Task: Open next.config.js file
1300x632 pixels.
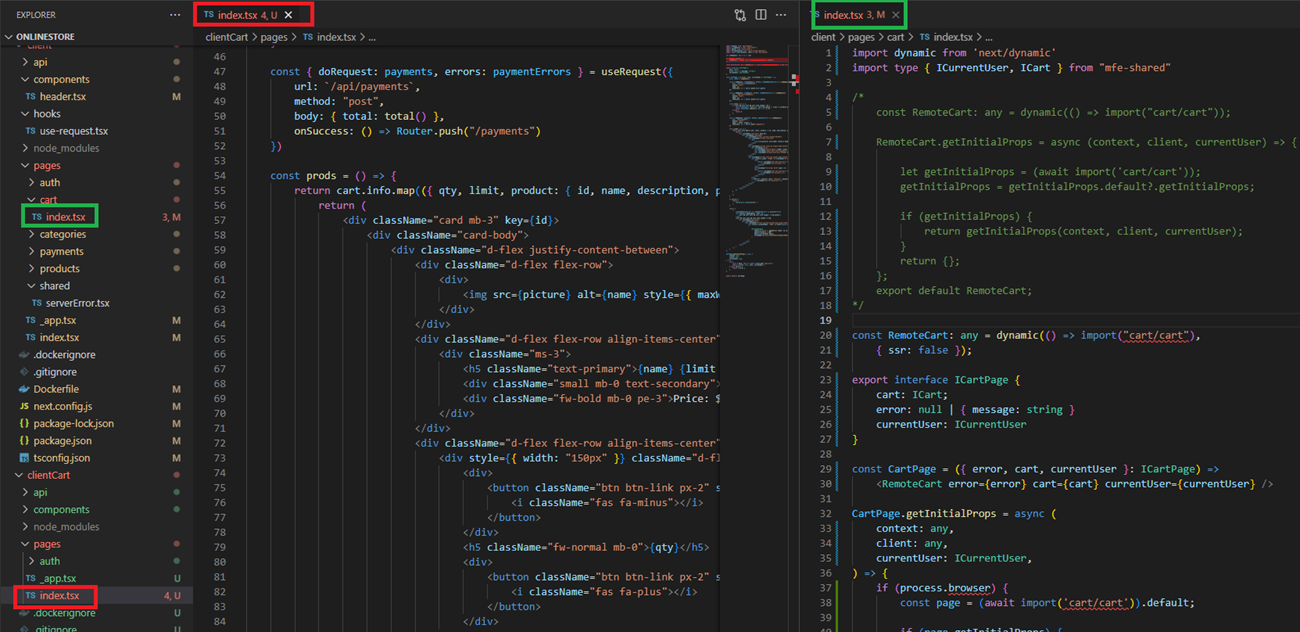Action: click(62, 406)
